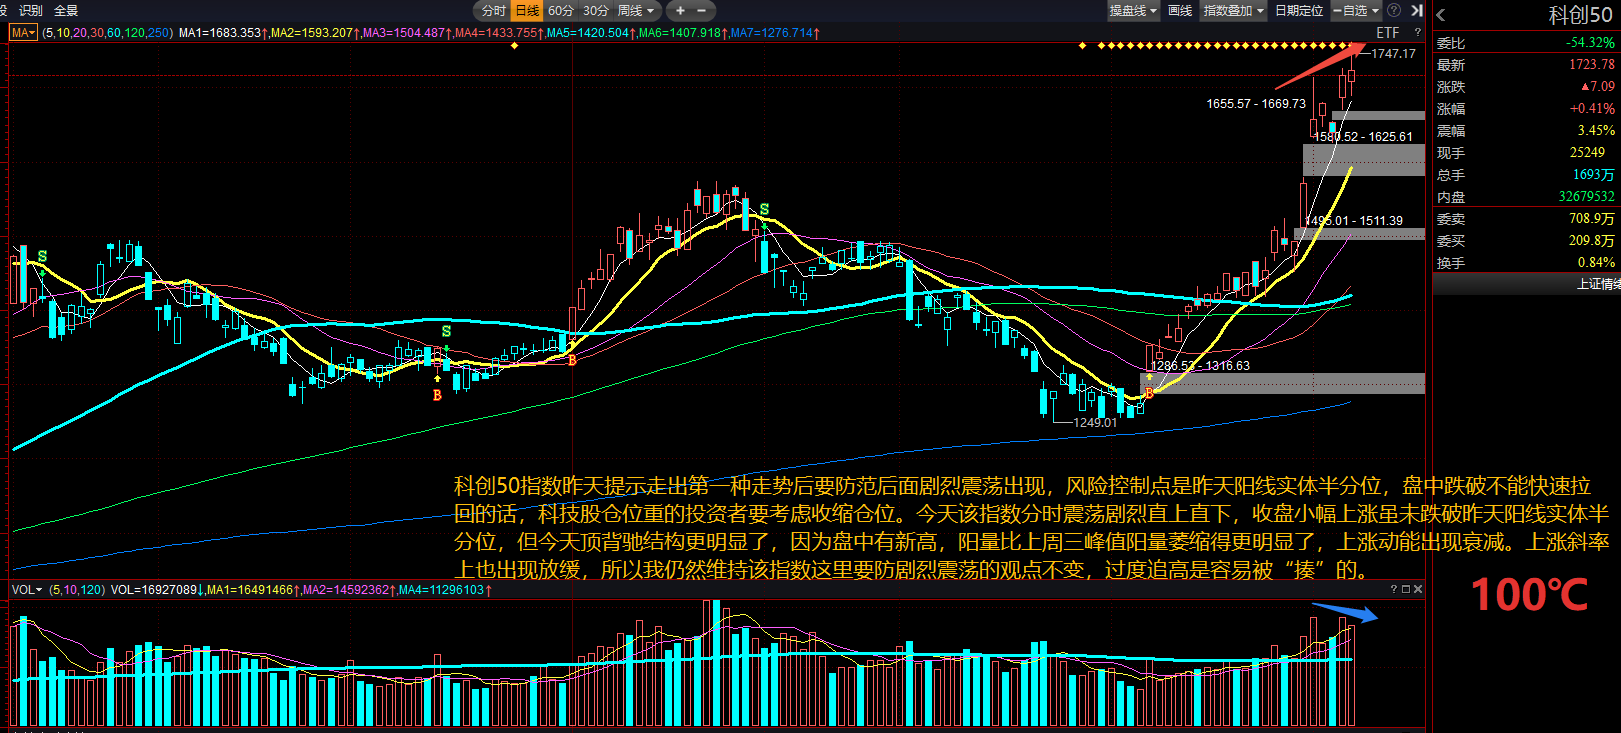Collapse side panel with the skip-to-end arrow icon
Image resolution: width=1621 pixels, height=733 pixels.
1416,11
